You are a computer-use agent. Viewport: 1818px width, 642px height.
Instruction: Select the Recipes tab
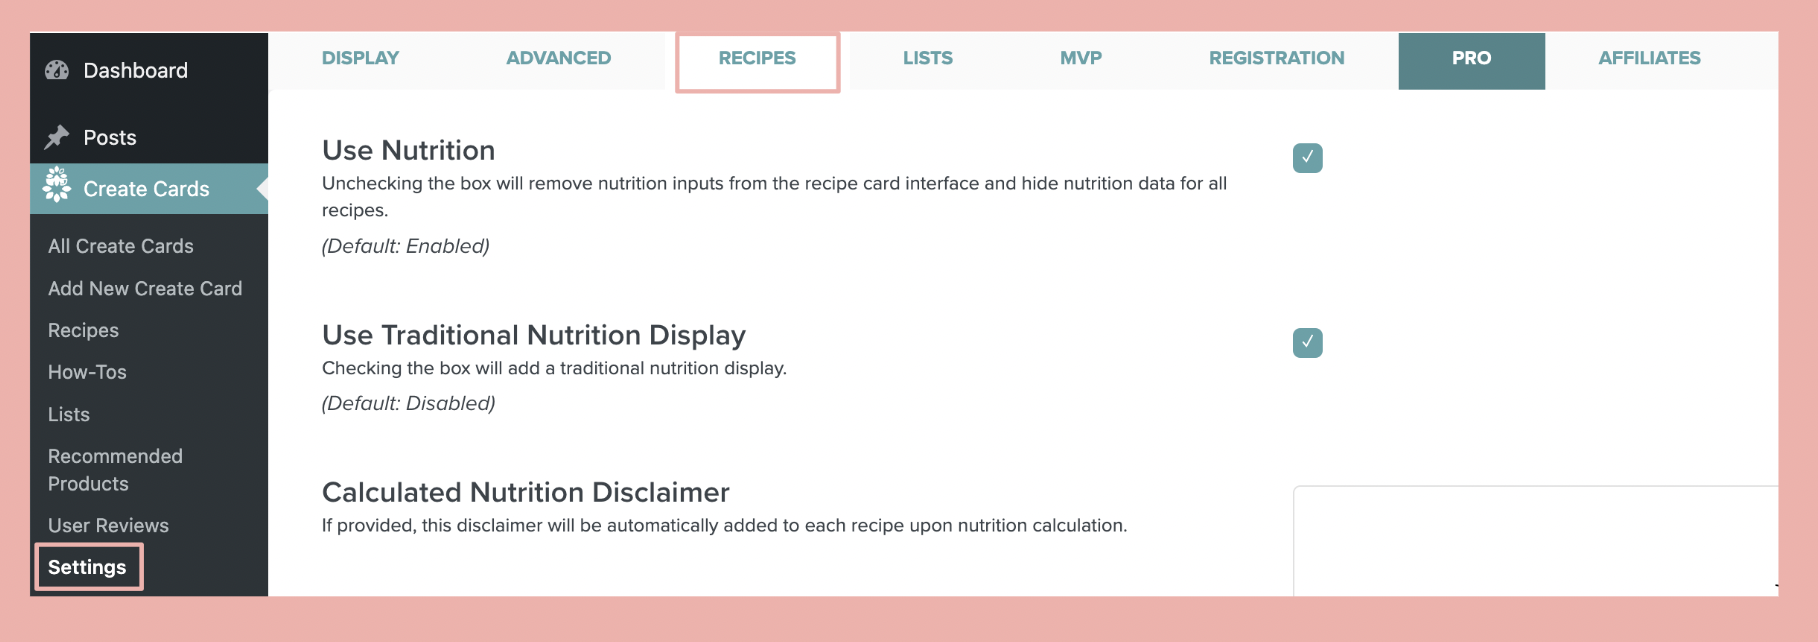pyautogui.click(x=757, y=58)
